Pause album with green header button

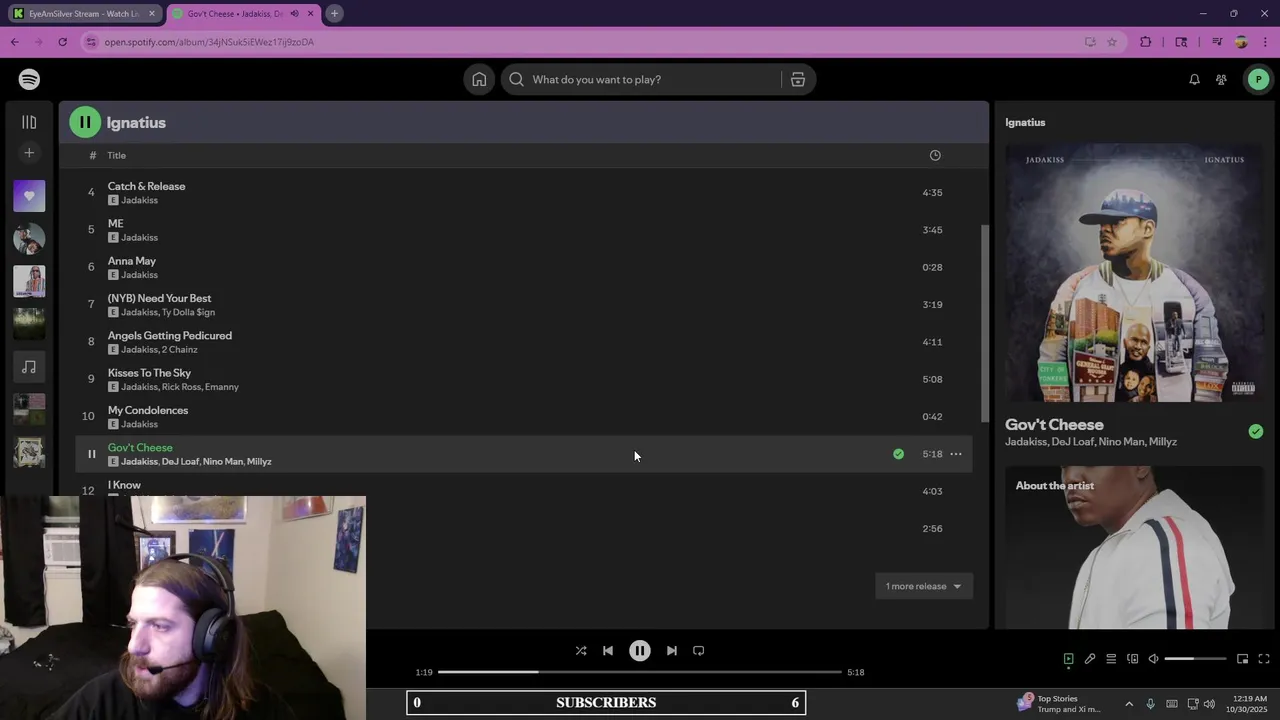85,122
